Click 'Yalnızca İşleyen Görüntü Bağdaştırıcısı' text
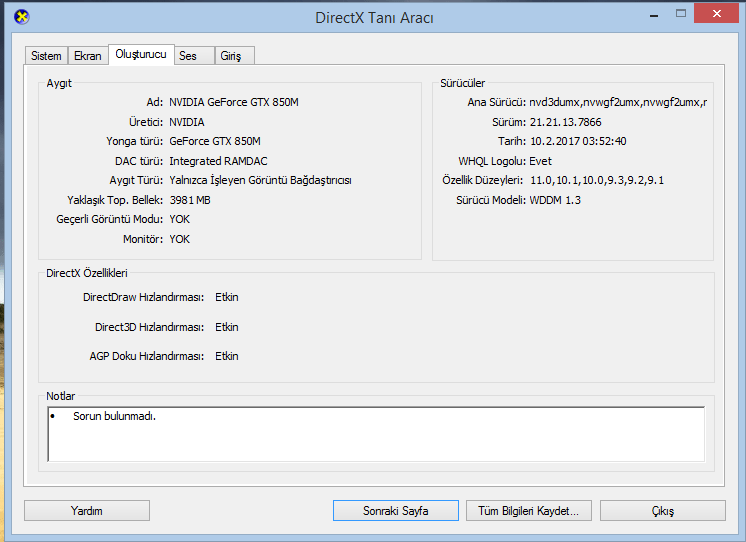Screen dimensions: 746x542 pyautogui.click(x=260, y=180)
